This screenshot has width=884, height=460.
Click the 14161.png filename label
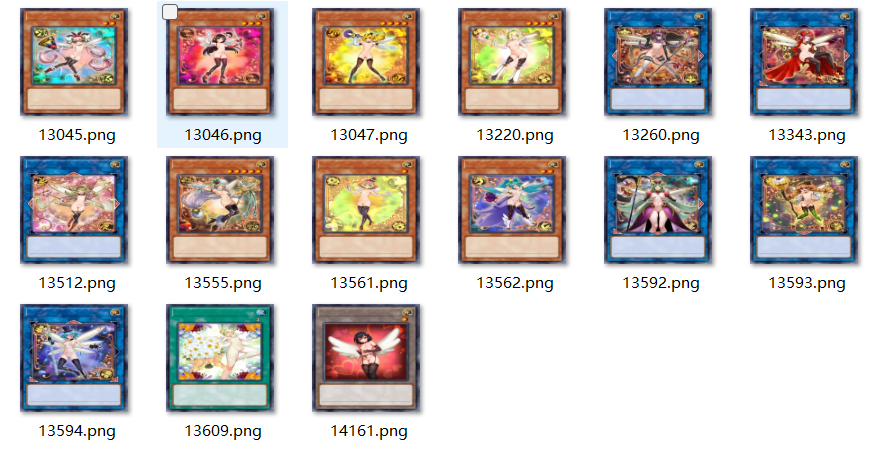click(369, 431)
